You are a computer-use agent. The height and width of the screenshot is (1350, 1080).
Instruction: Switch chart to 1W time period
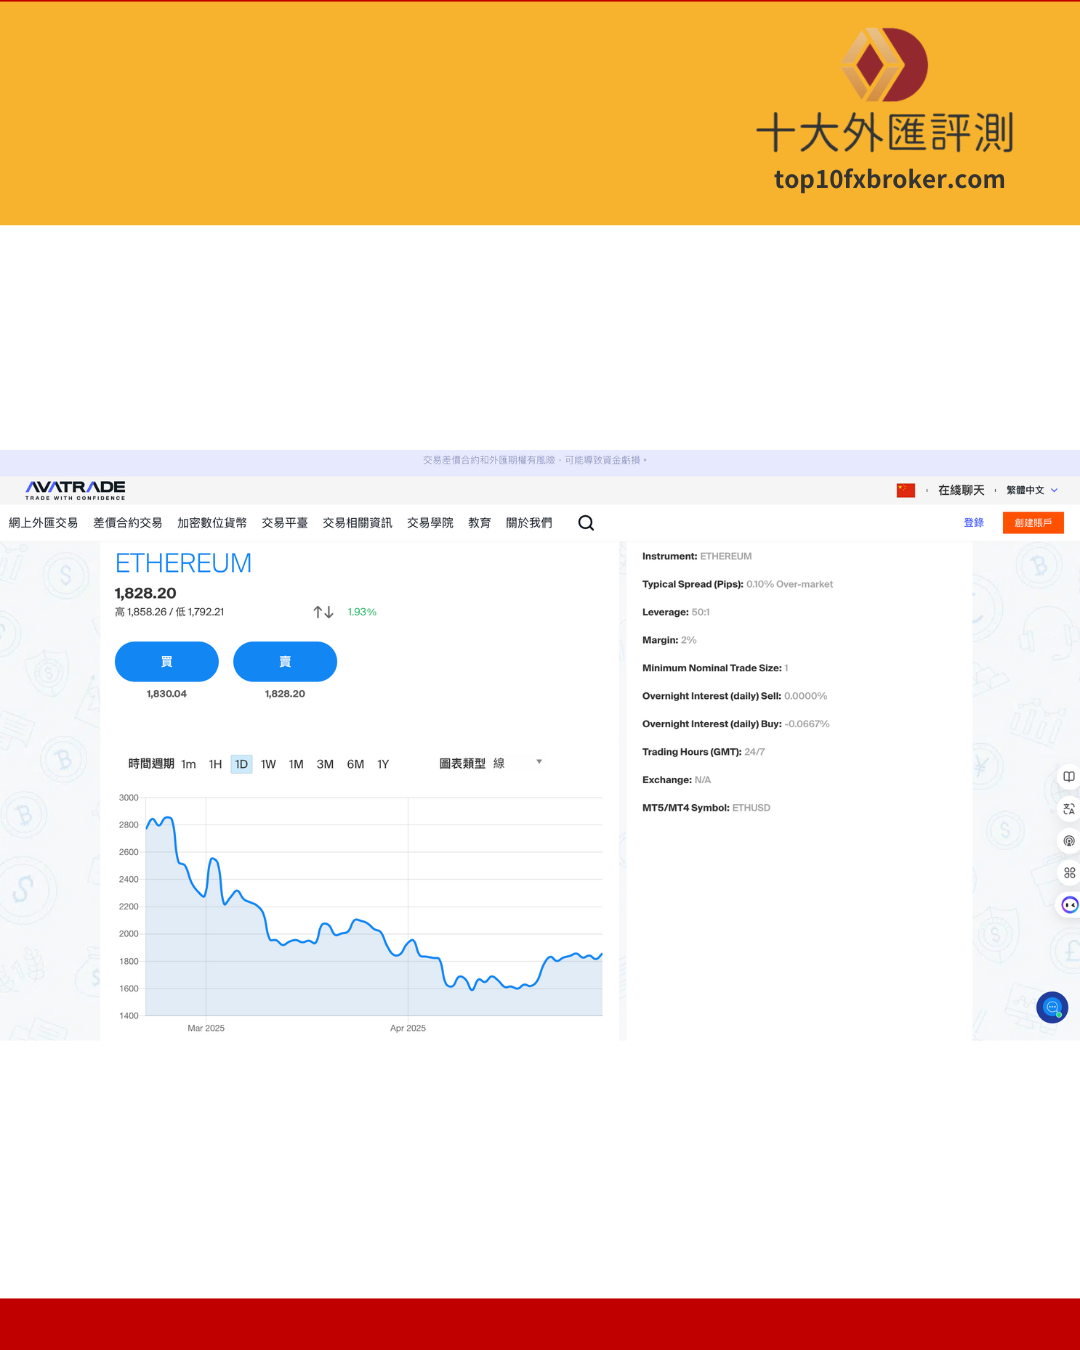click(268, 764)
